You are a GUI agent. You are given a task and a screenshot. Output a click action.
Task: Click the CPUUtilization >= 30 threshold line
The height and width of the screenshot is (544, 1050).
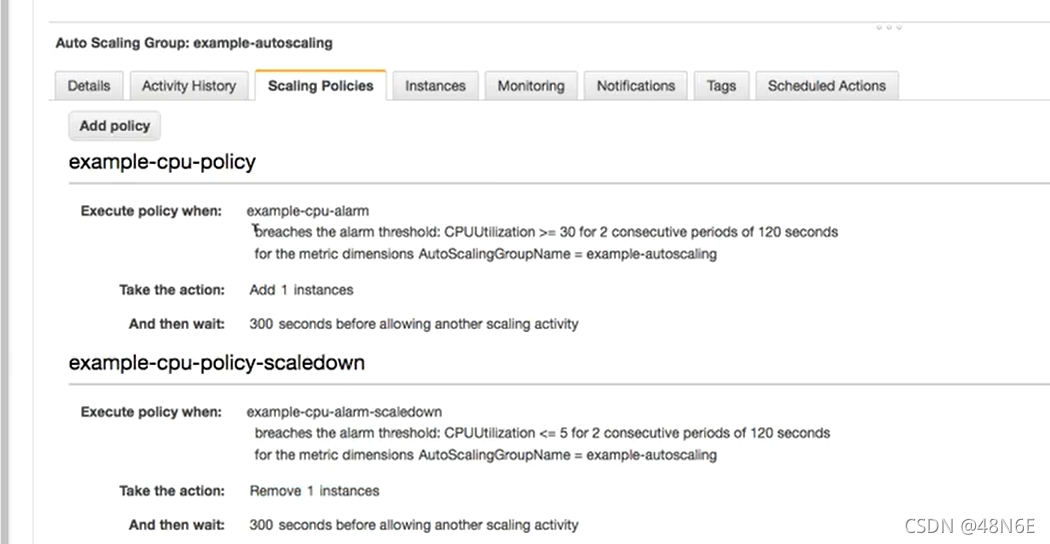click(x=546, y=232)
